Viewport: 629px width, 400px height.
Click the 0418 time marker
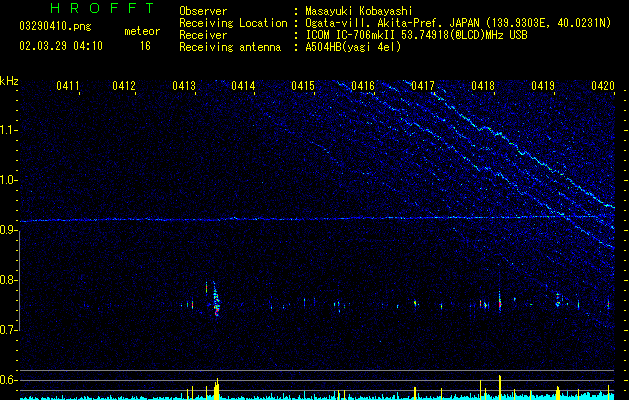pos(483,86)
